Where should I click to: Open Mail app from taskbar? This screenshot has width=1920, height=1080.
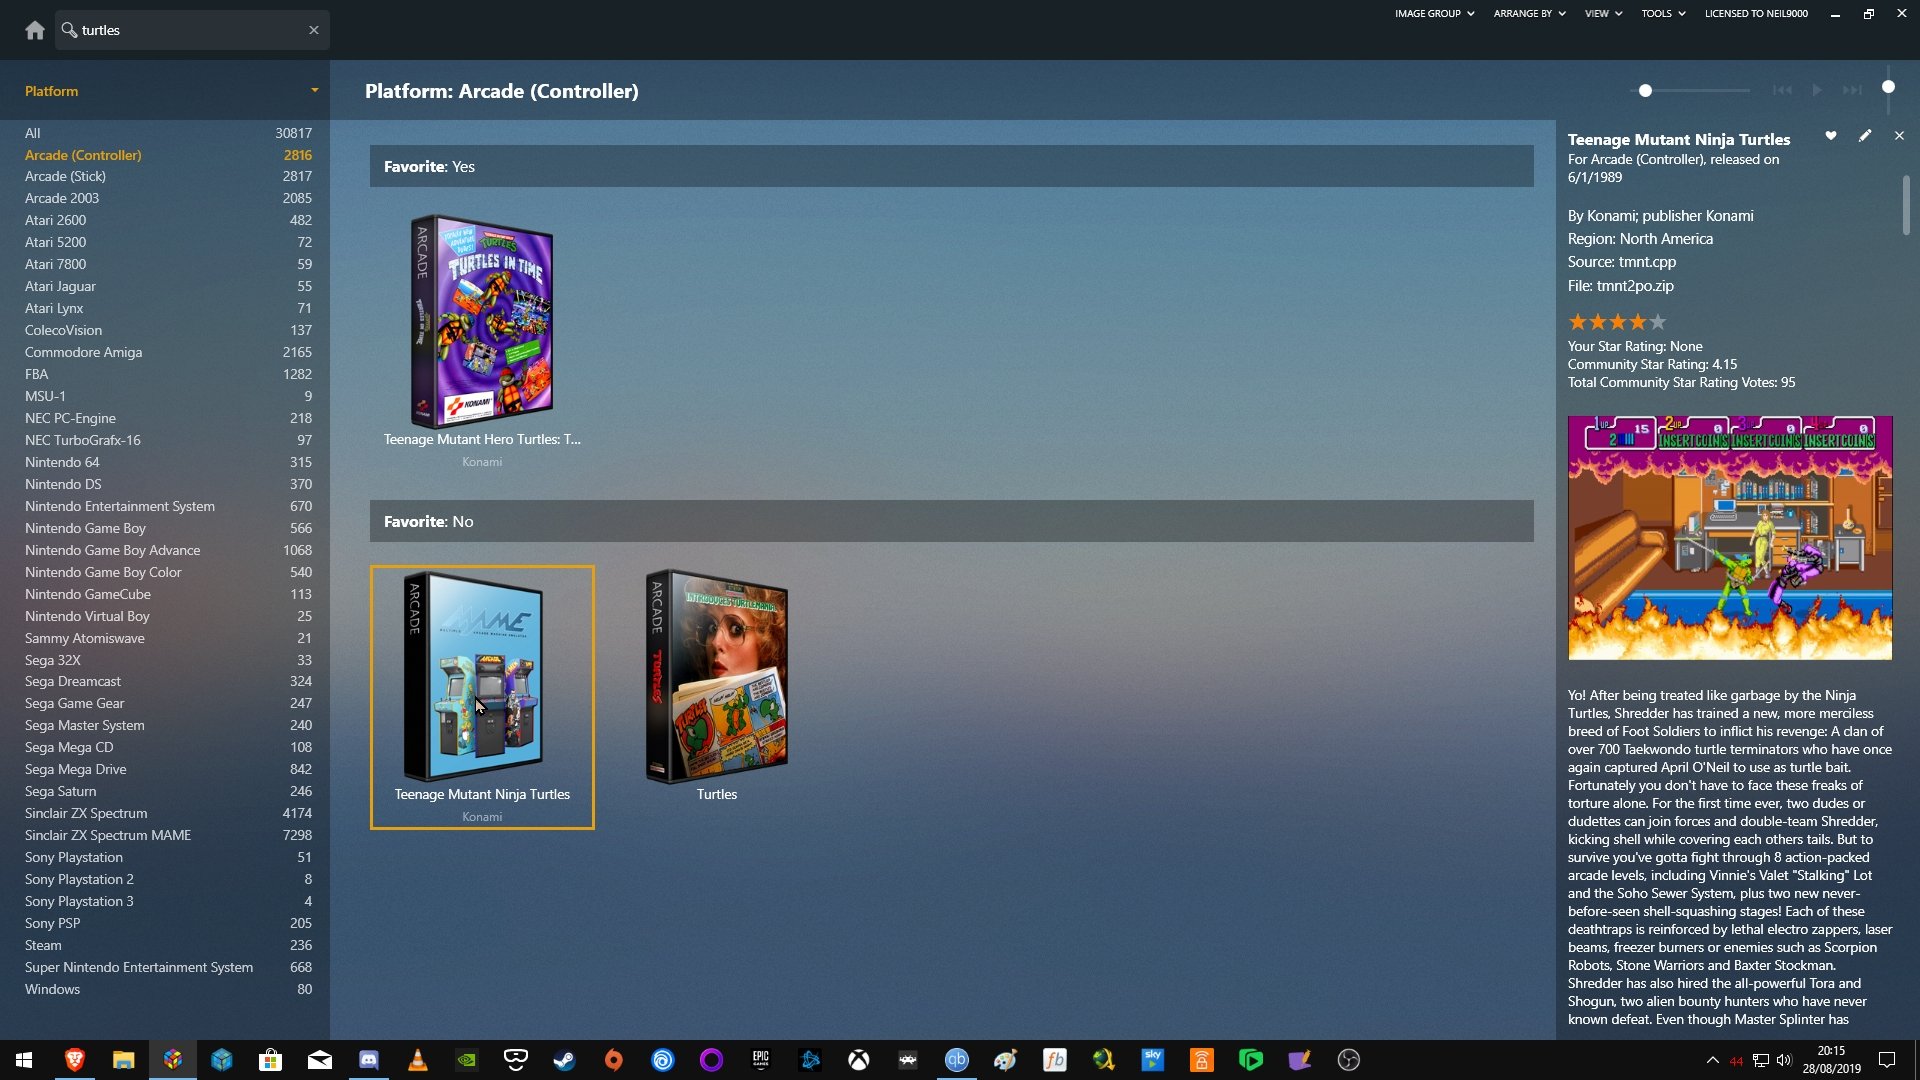pos(319,1060)
